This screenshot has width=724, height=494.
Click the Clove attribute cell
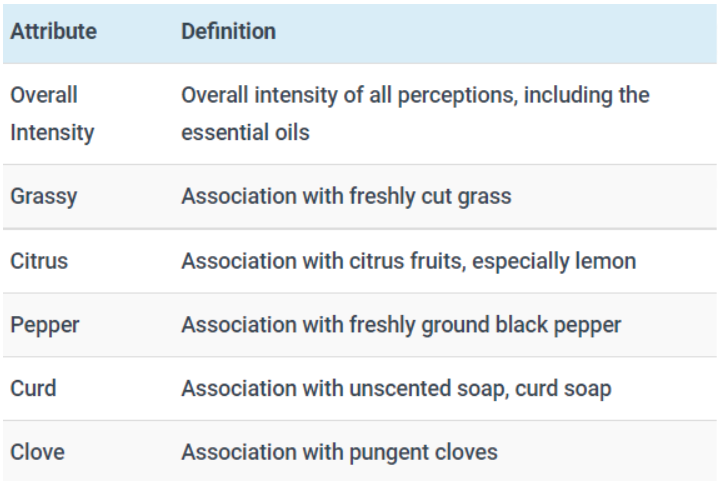(x=37, y=452)
